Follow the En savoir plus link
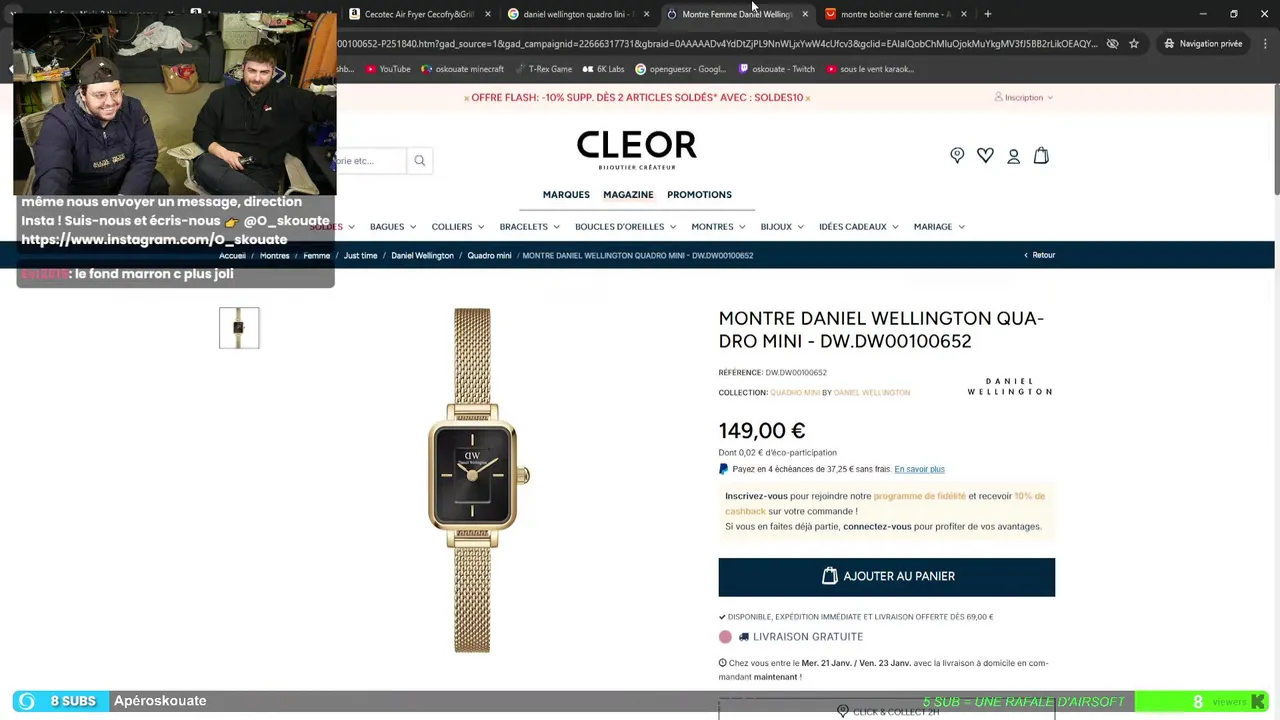Viewport: 1280px width, 720px height. 919,469
